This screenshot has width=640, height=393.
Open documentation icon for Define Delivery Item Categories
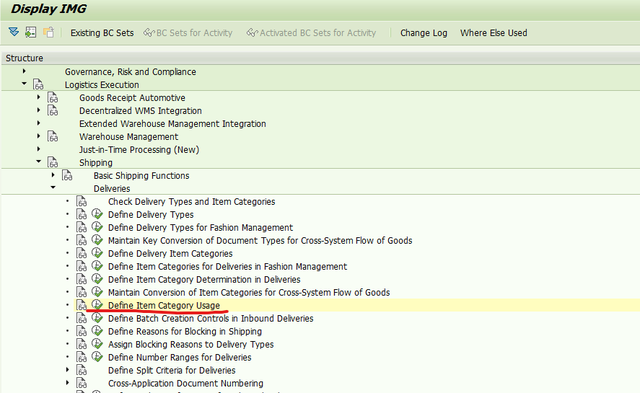pos(81,253)
